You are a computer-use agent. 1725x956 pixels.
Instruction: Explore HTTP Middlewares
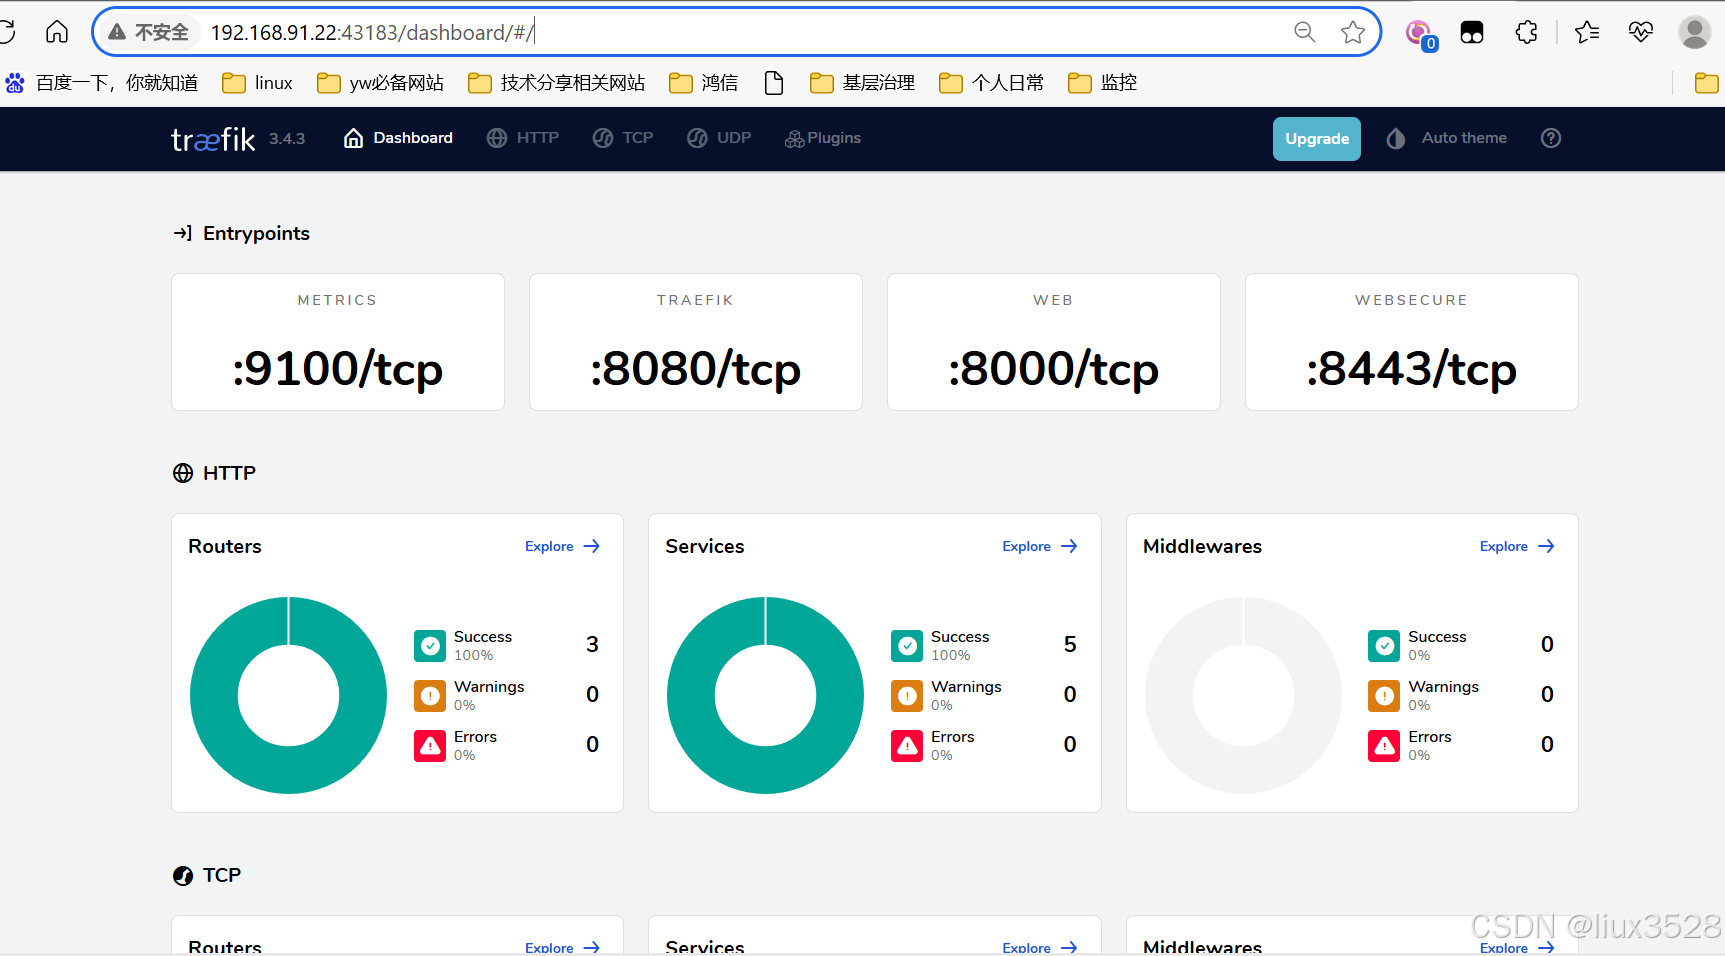(x=1517, y=546)
